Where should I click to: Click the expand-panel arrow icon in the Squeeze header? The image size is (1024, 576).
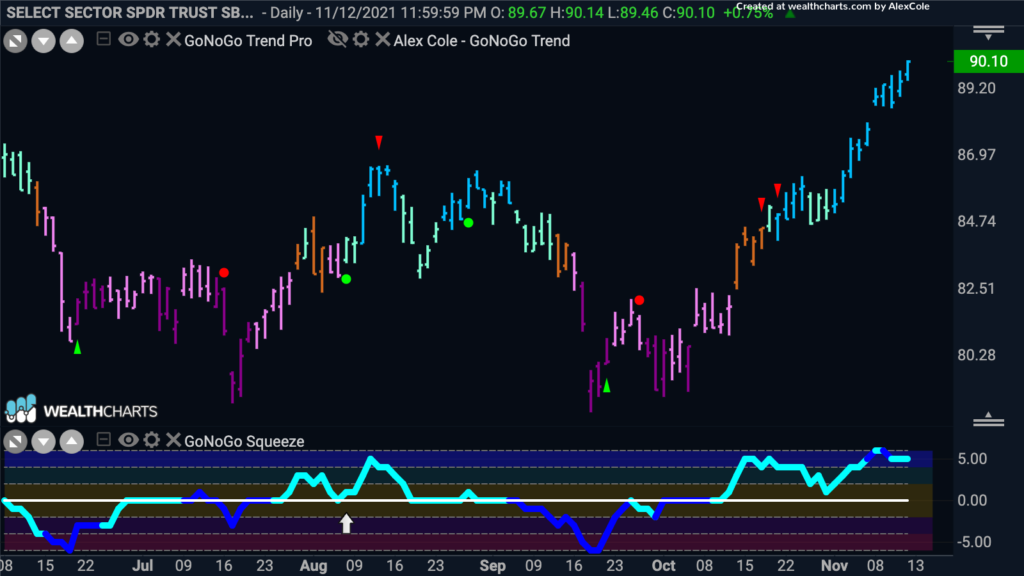point(15,442)
